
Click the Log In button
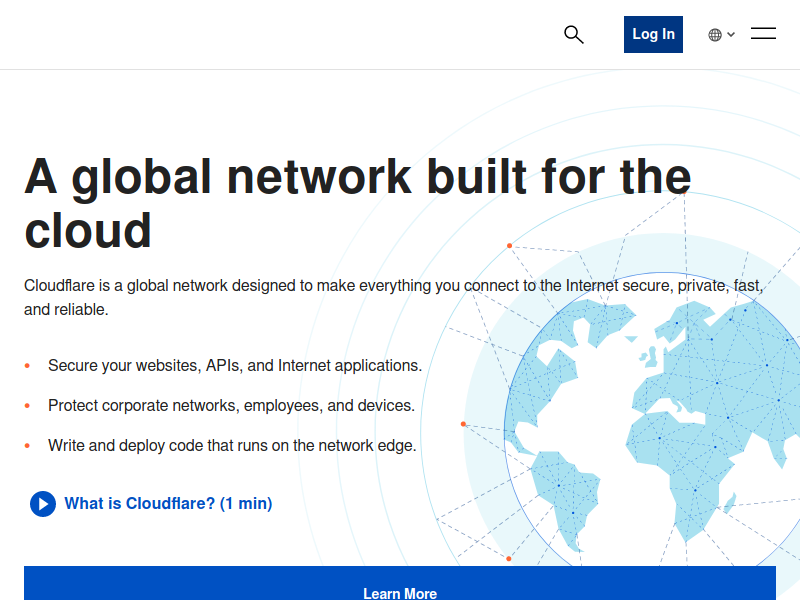653,34
